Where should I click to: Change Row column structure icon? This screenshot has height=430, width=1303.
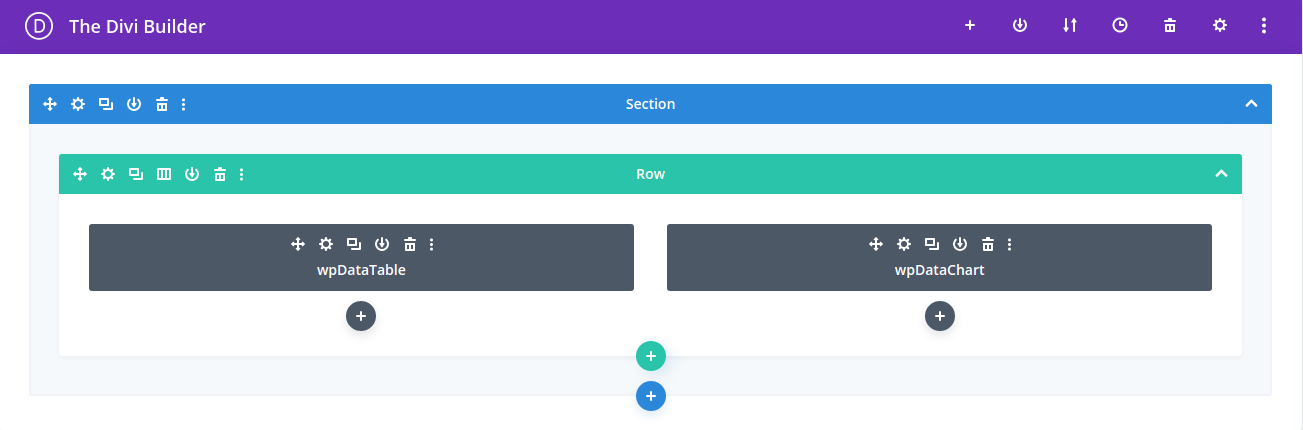[164, 174]
